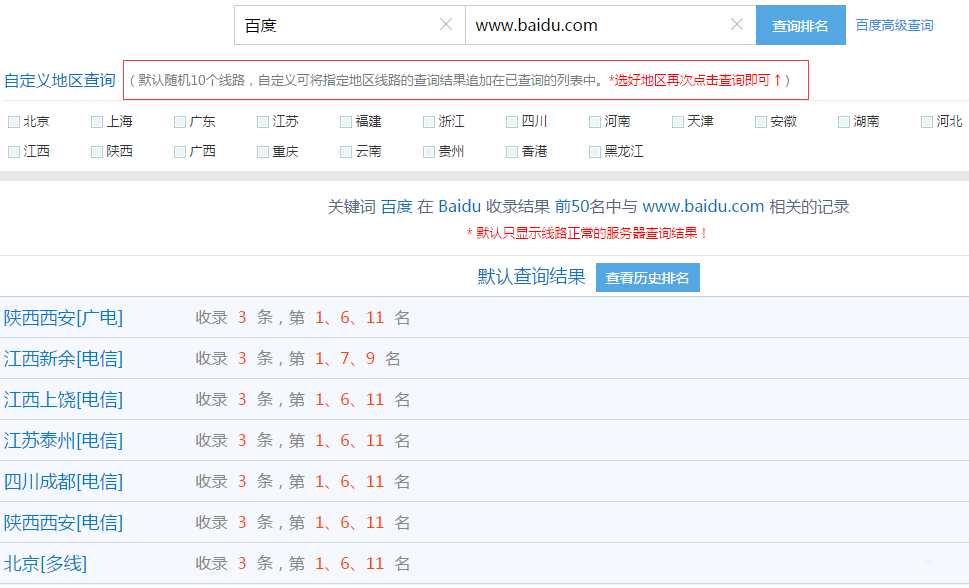Enable the 浙江 province checkbox

coord(427,120)
